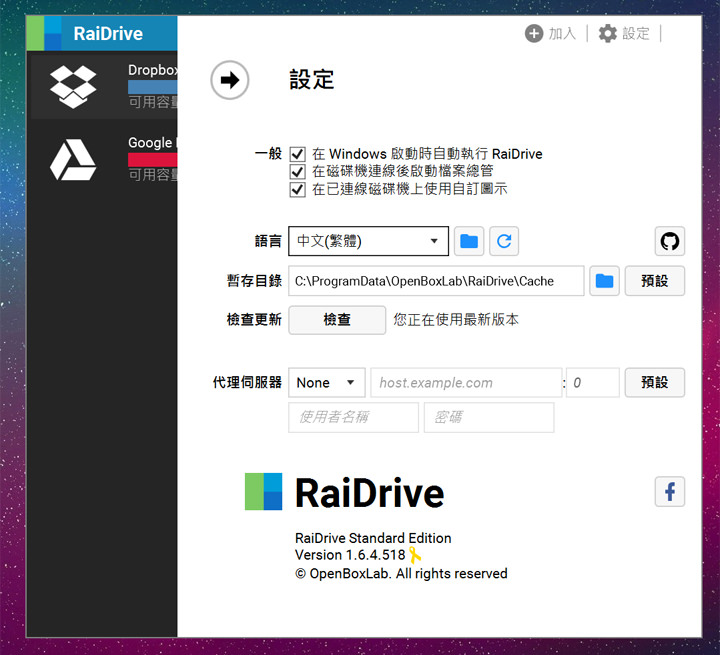Image resolution: width=720 pixels, height=655 pixels.
Task: Click the back arrow circle button
Action: click(x=230, y=80)
